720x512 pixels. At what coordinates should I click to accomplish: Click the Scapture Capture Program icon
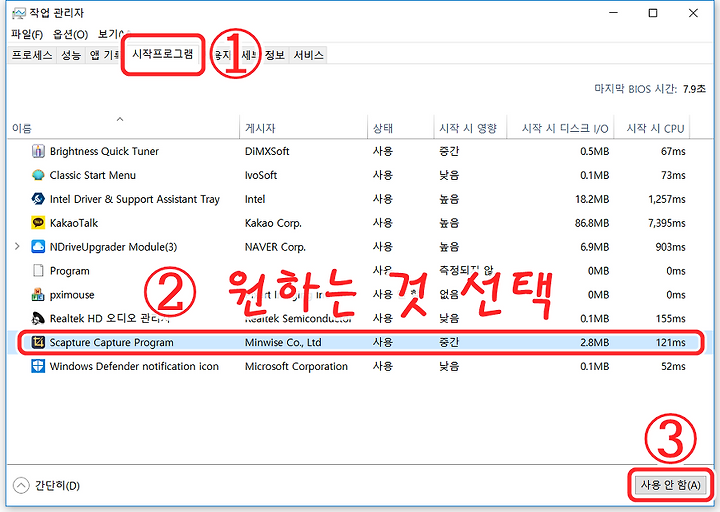tap(38, 342)
